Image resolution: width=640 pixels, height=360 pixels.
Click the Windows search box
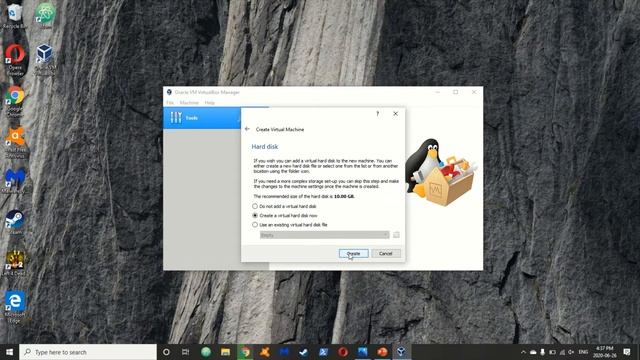tap(88, 352)
